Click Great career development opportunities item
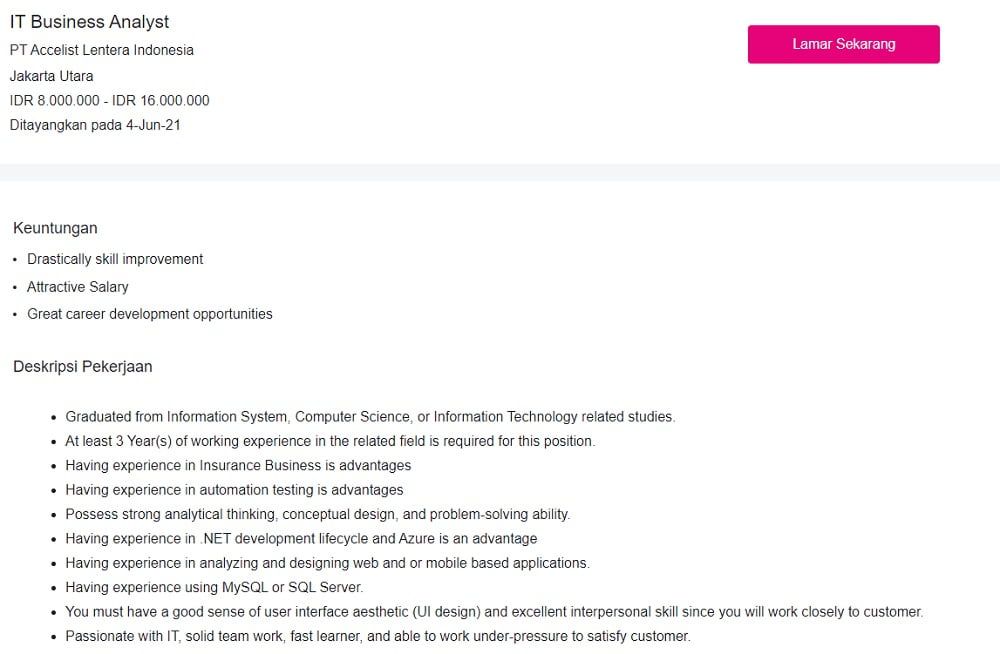Image resolution: width=1000 pixels, height=654 pixels. click(149, 314)
